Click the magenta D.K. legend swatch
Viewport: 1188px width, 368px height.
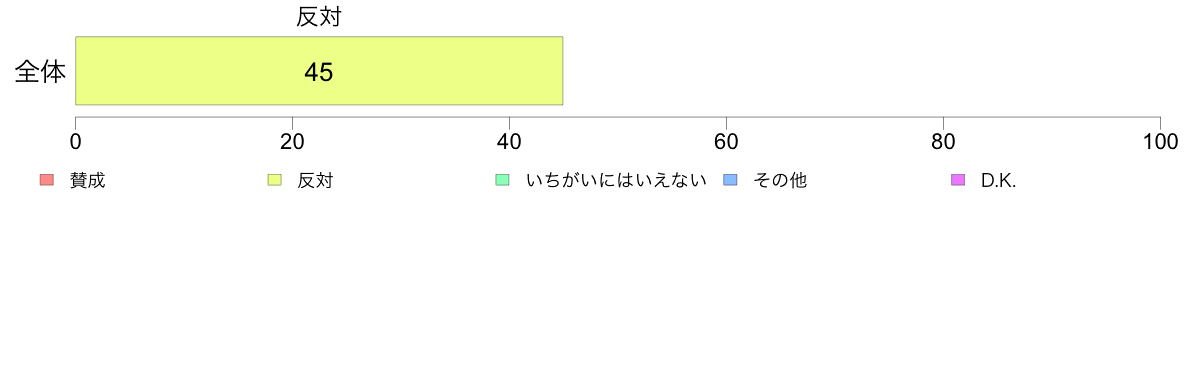[x=957, y=180]
